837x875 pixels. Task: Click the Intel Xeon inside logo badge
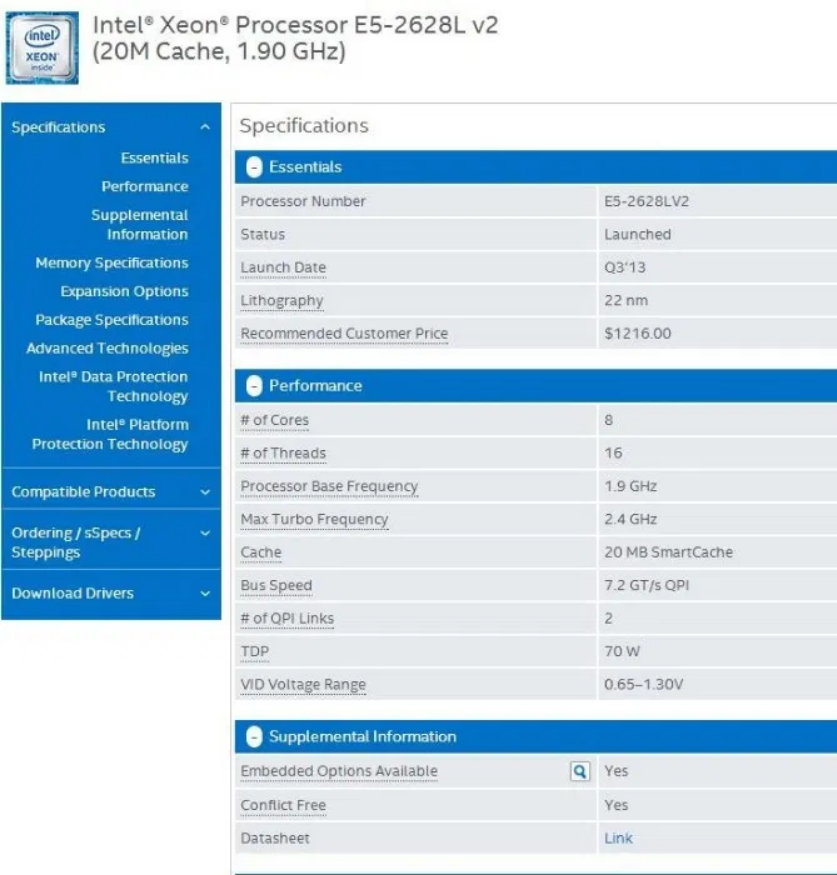pyautogui.click(x=42, y=48)
